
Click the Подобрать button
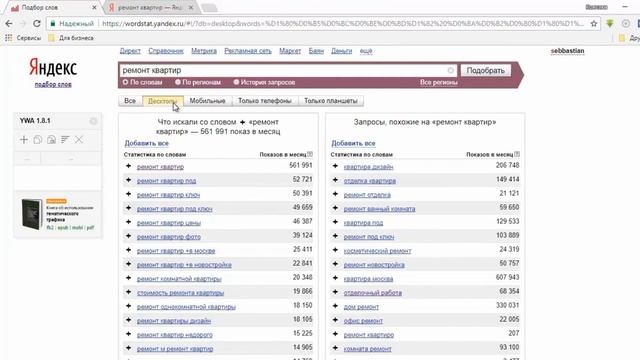pos(486,70)
